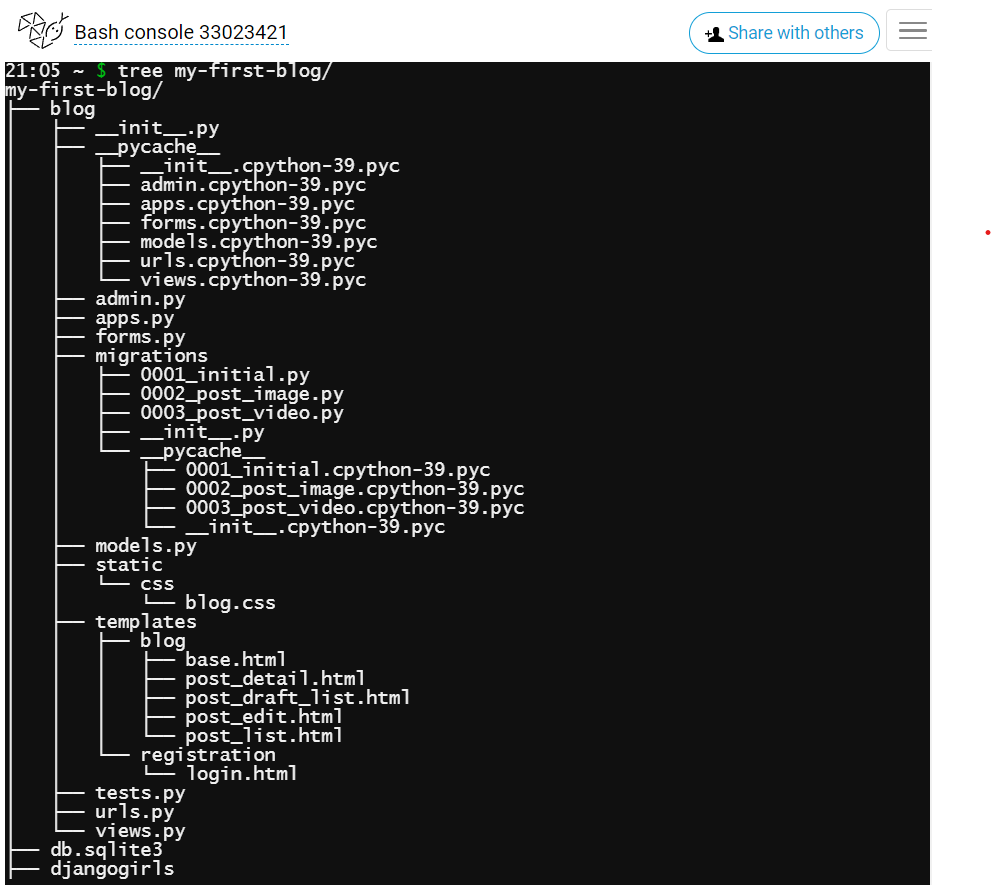Image resolution: width=991 pixels, height=885 pixels.
Task: Click the tree my-first-blog/ command text
Action: pos(224,71)
